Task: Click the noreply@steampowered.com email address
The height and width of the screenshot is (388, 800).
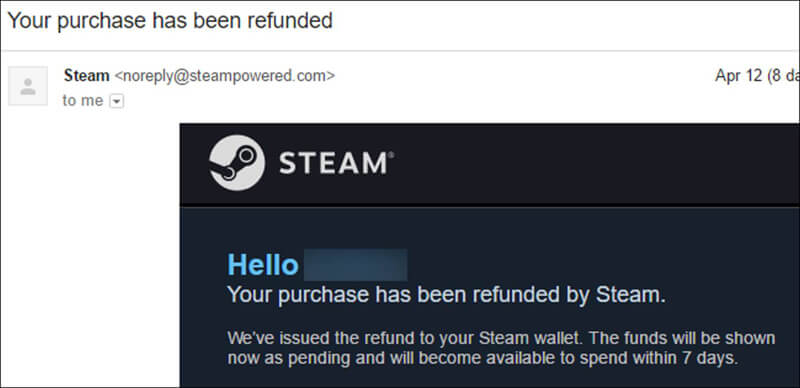Action: pyautogui.click(x=224, y=76)
